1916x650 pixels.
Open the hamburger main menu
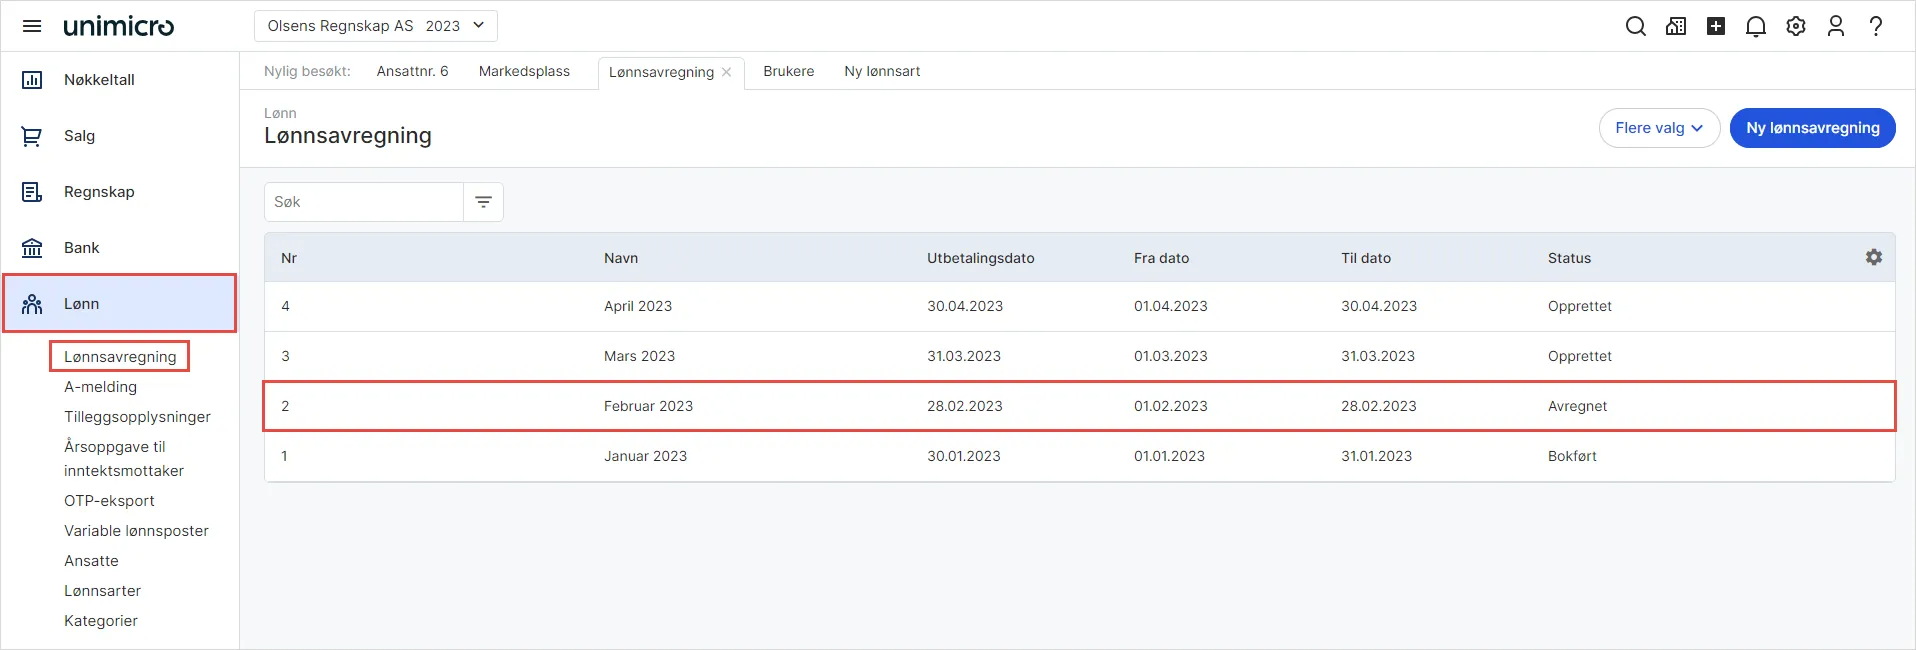32,26
